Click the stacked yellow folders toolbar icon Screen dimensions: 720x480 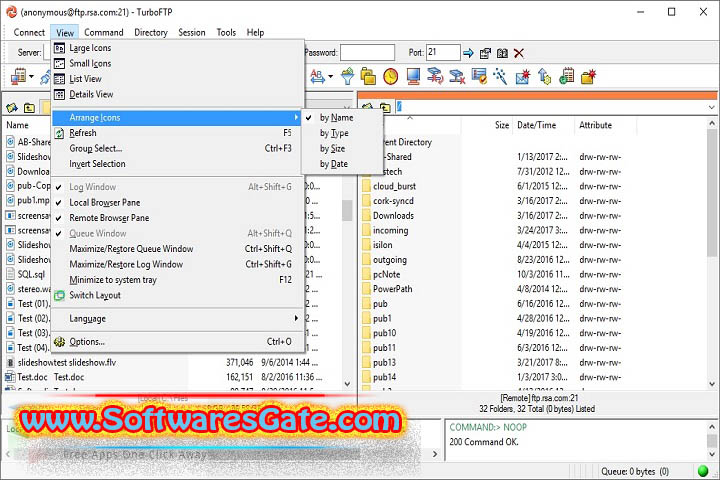point(368,76)
